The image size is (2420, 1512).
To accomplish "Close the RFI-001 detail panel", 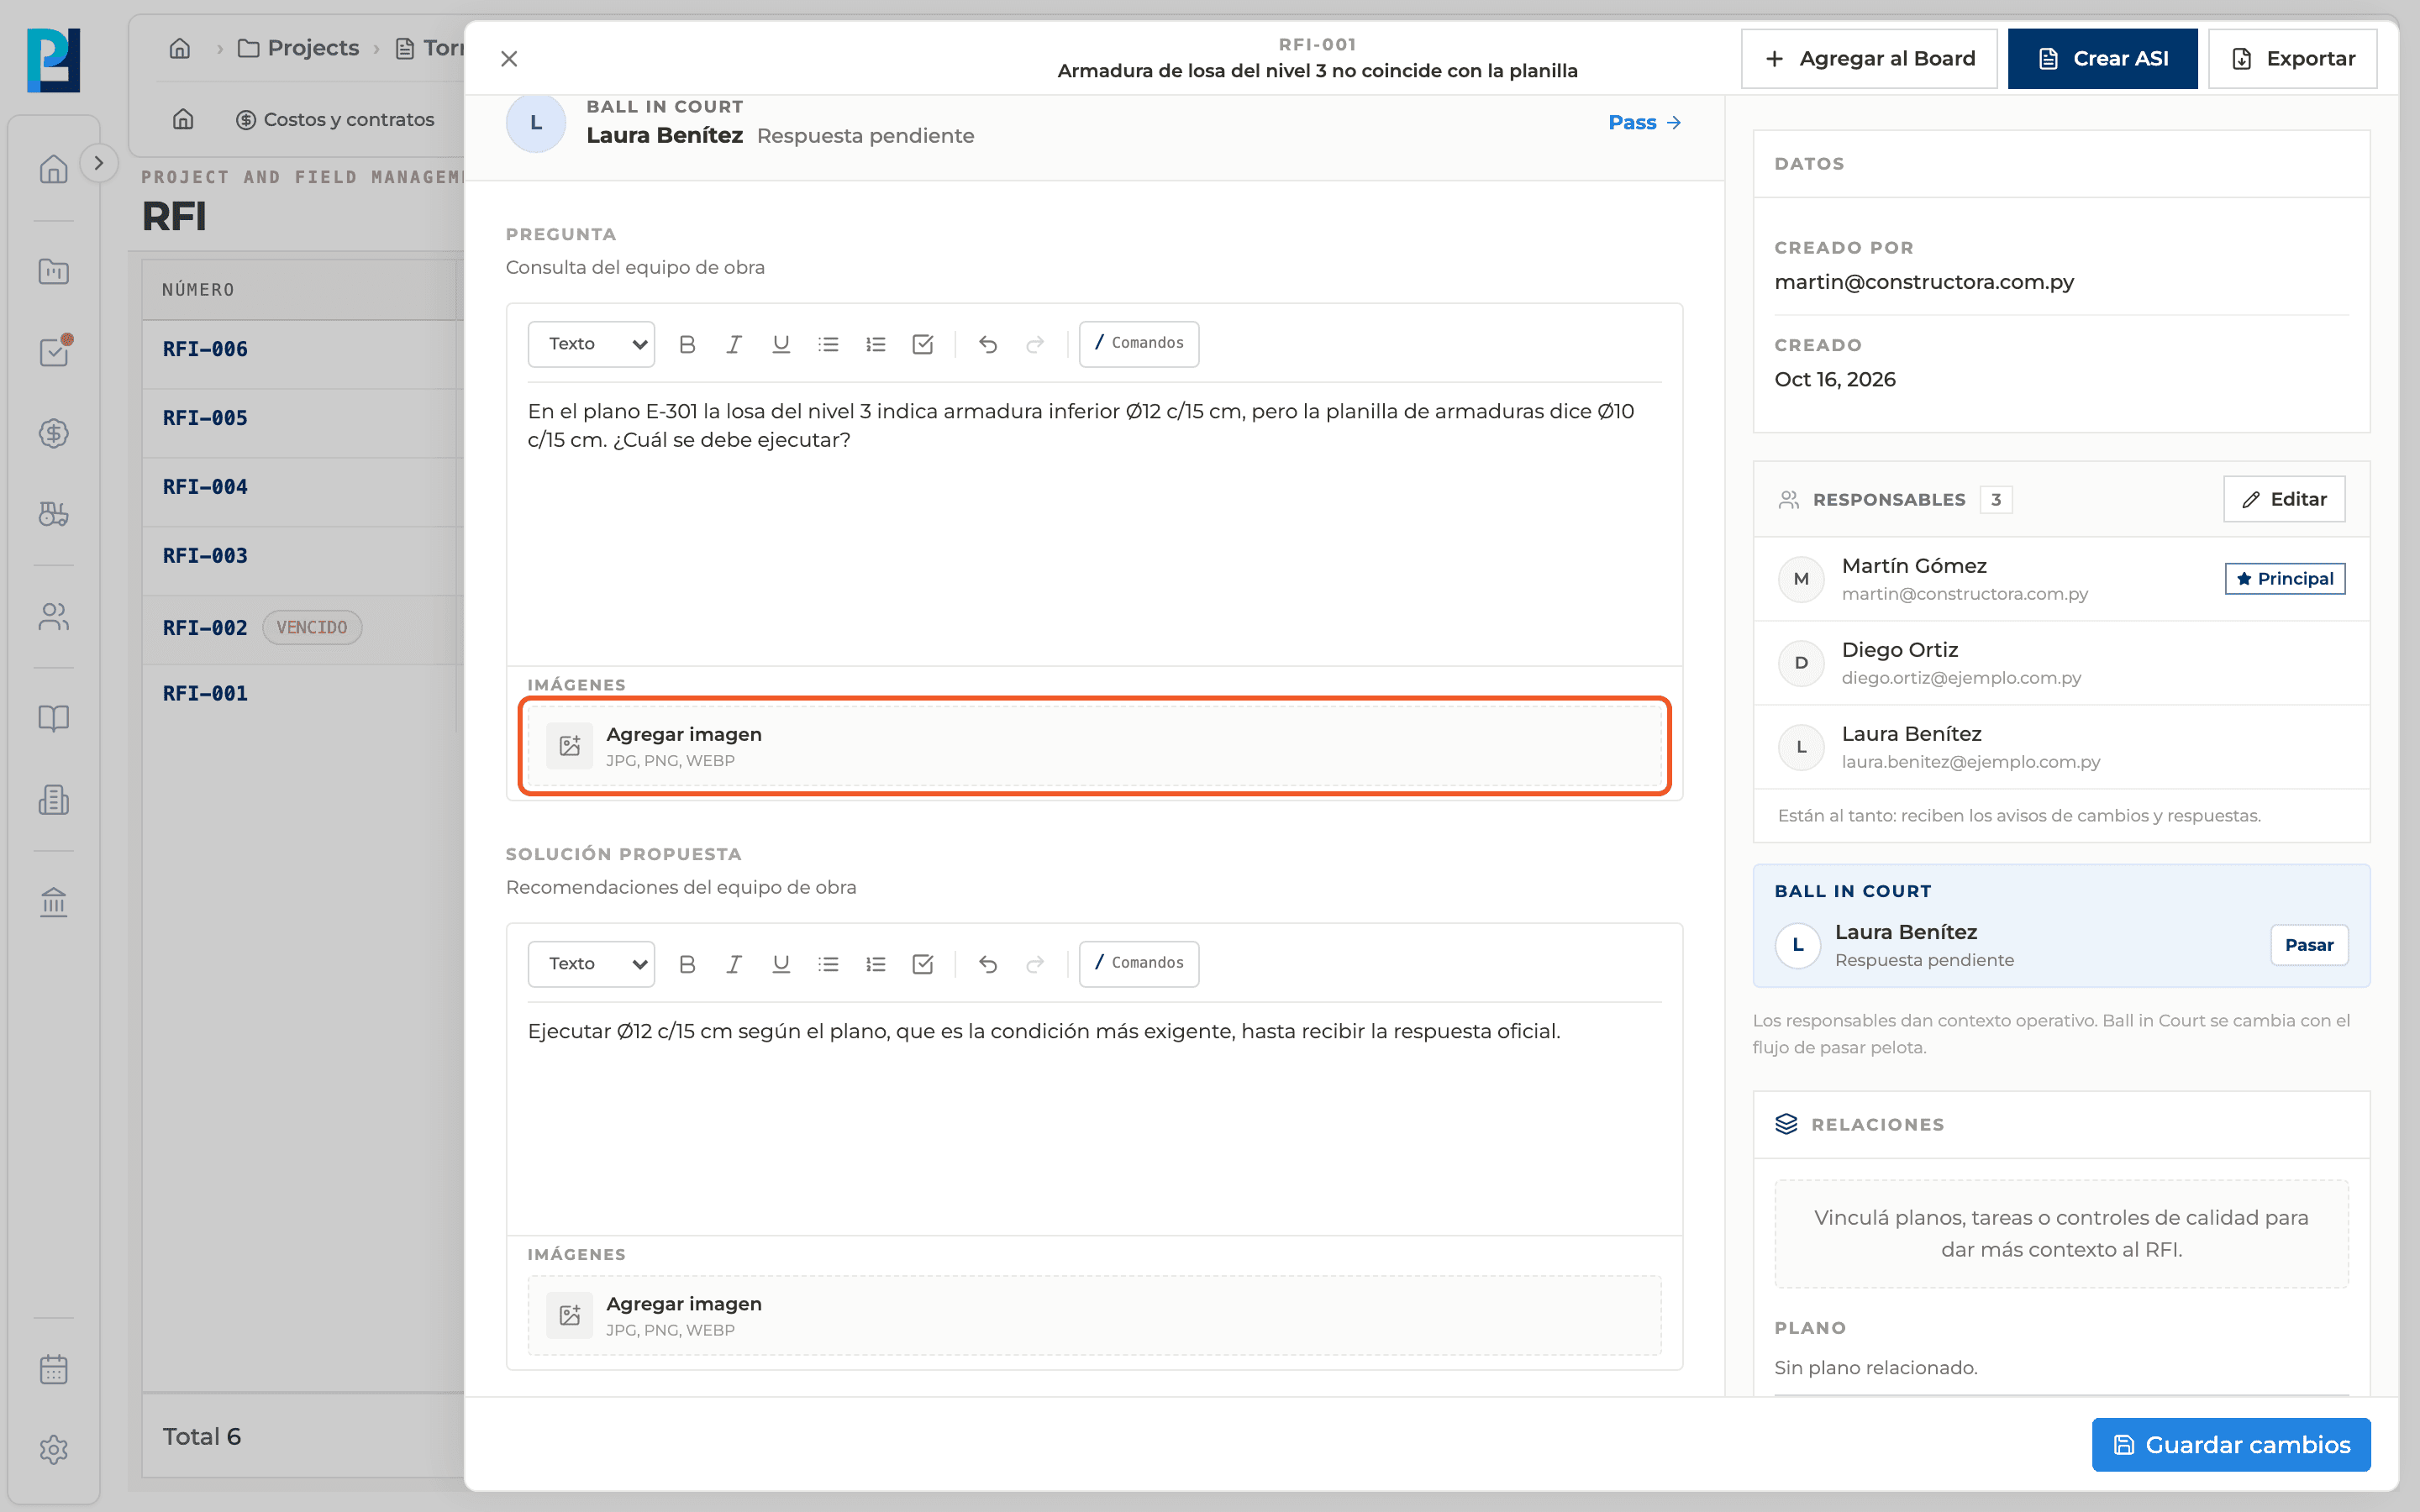I will (509, 59).
